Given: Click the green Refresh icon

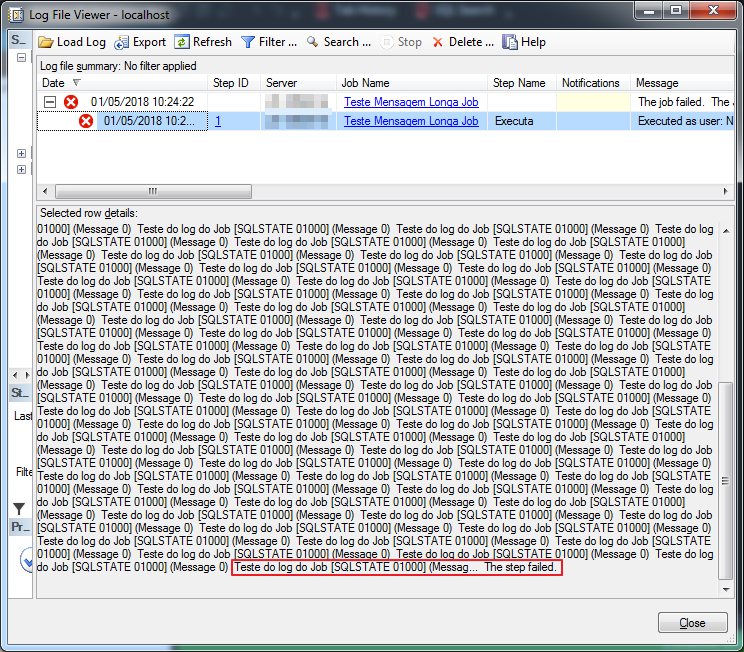Looking at the screenshot, I should pyautogui.click(x=182, y=42).
